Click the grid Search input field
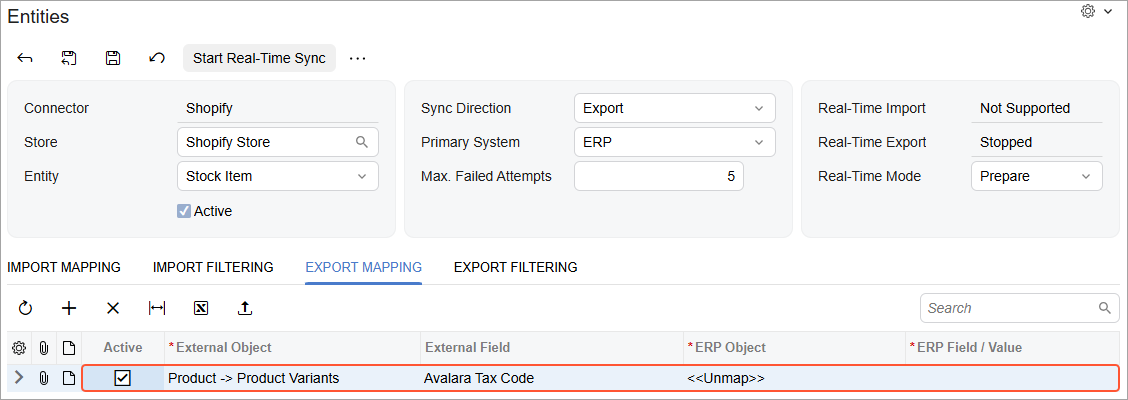Viewport: 1128px width, 400px height. point(1019,308)
